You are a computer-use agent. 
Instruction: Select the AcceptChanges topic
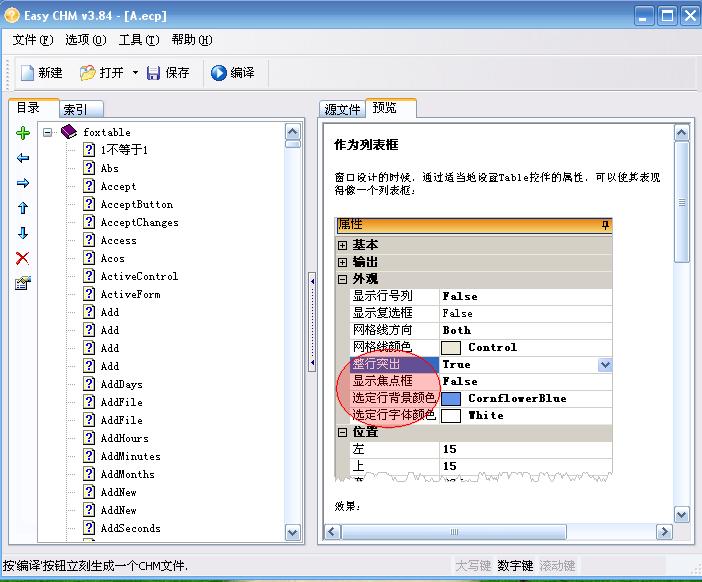coord(139,223)
